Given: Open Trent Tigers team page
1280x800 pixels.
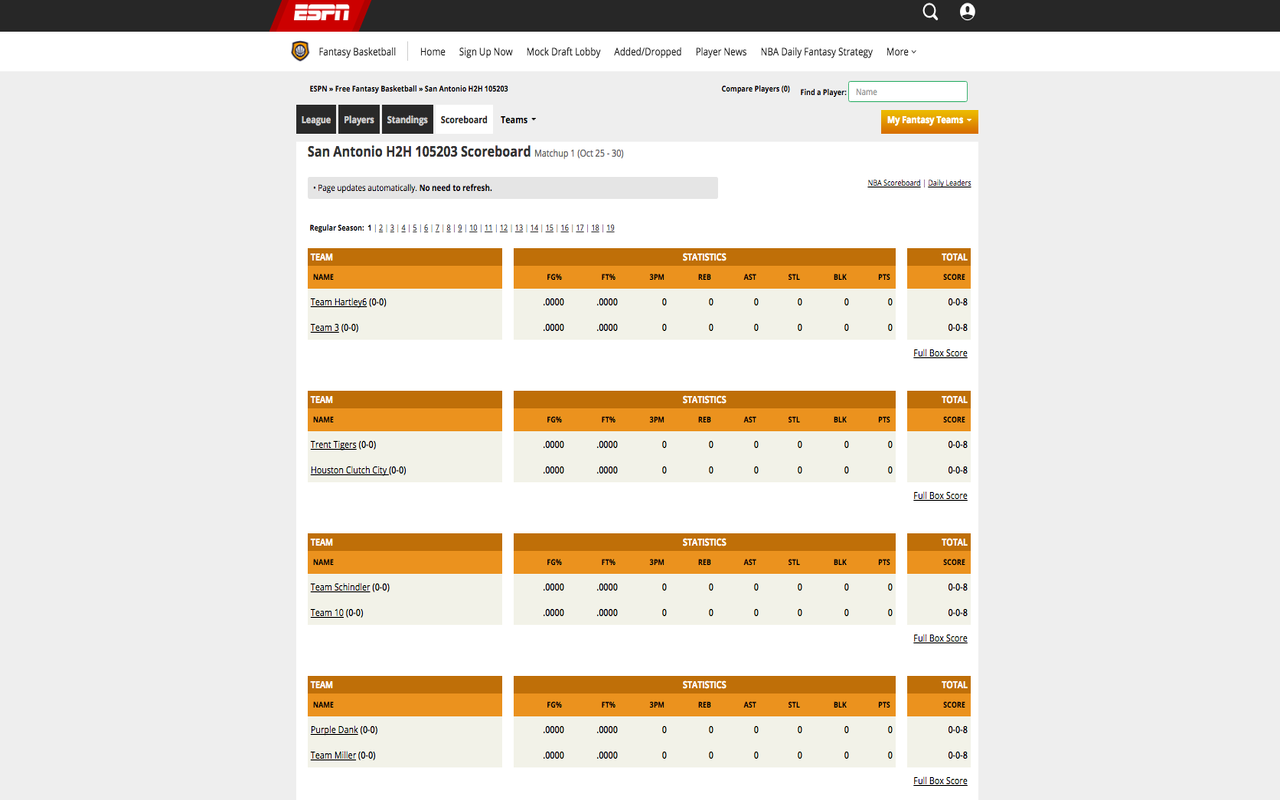Looking at the screenshot, I should point(333,445).
